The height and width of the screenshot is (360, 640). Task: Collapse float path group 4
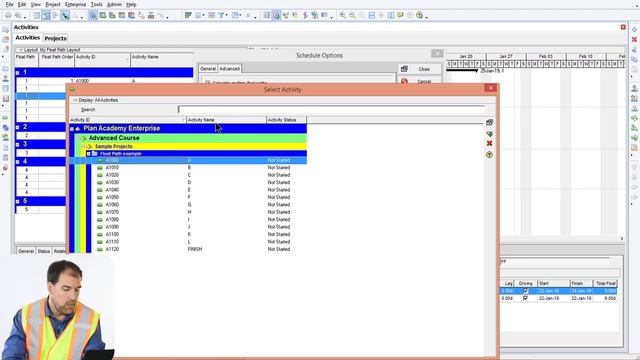[18, 162]
